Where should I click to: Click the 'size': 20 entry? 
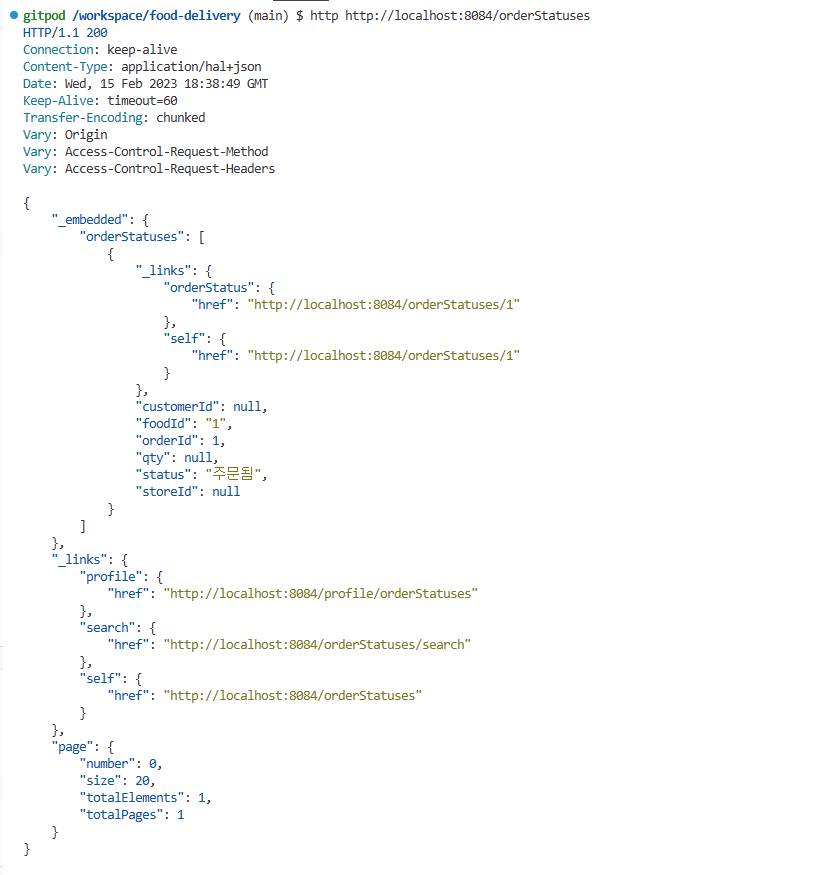point(117,781)
